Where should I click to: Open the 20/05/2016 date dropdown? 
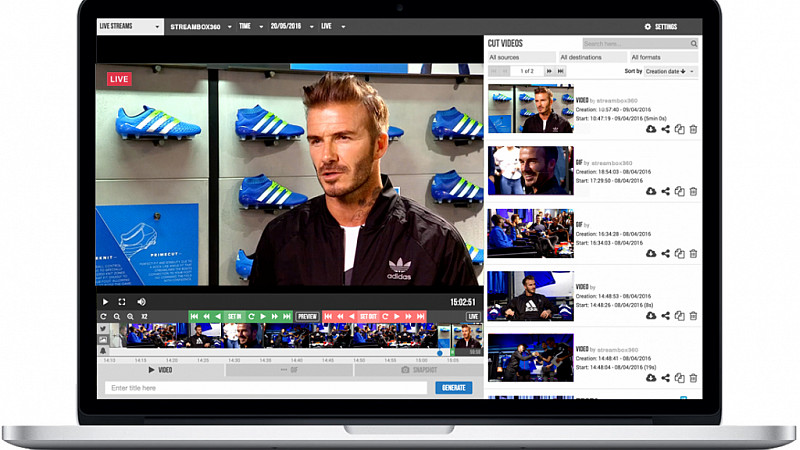click(292, 27)
